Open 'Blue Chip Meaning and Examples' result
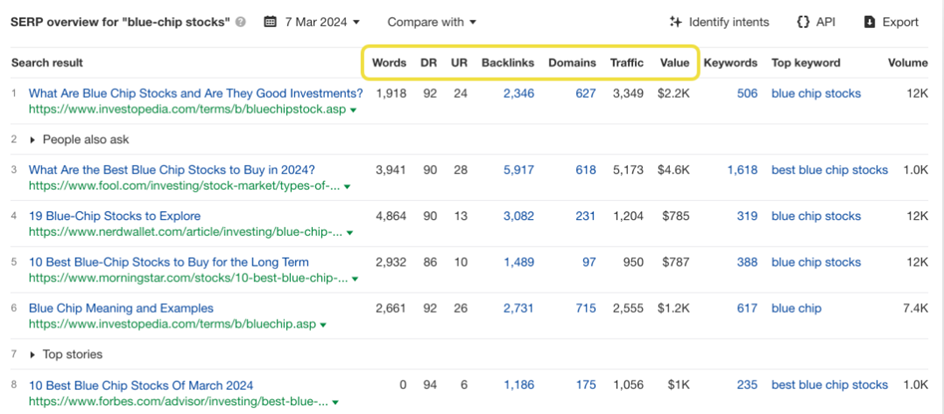The height and width of the screenshot is (414, 944). 121,308
